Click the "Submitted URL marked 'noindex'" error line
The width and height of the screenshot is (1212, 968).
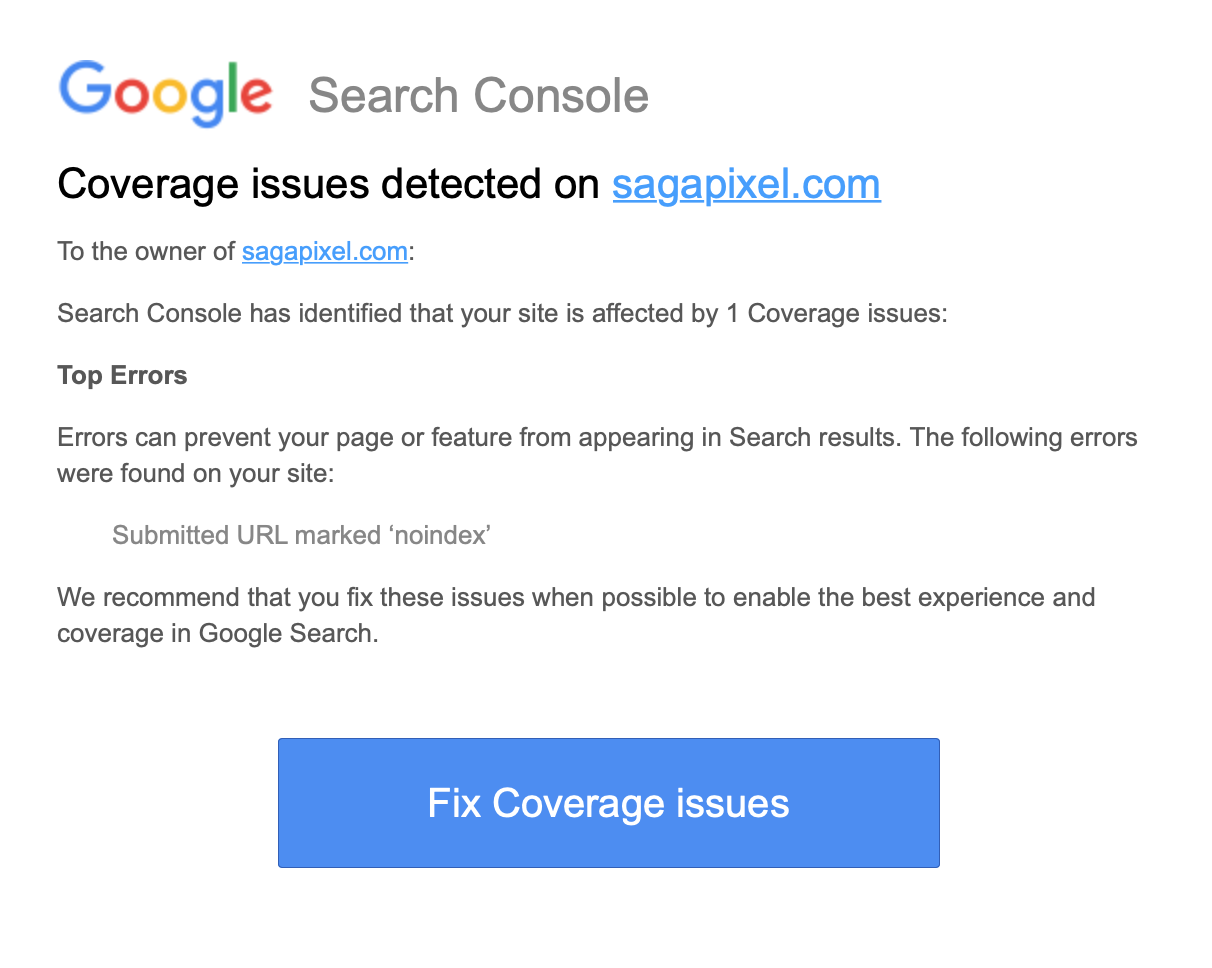301,535
